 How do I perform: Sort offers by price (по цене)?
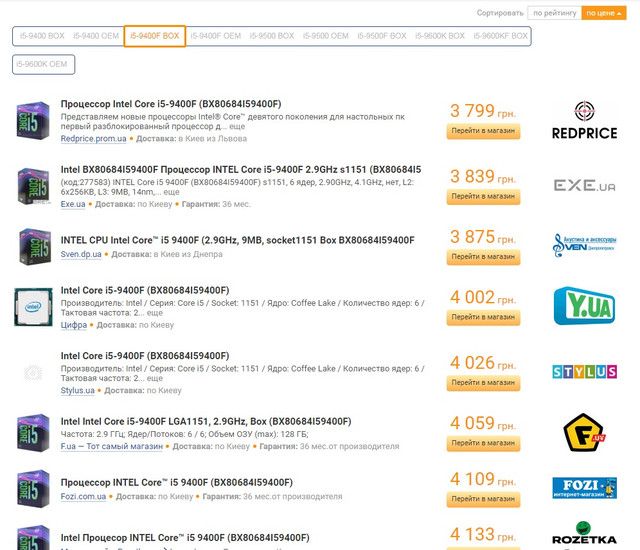coord(604,13)
